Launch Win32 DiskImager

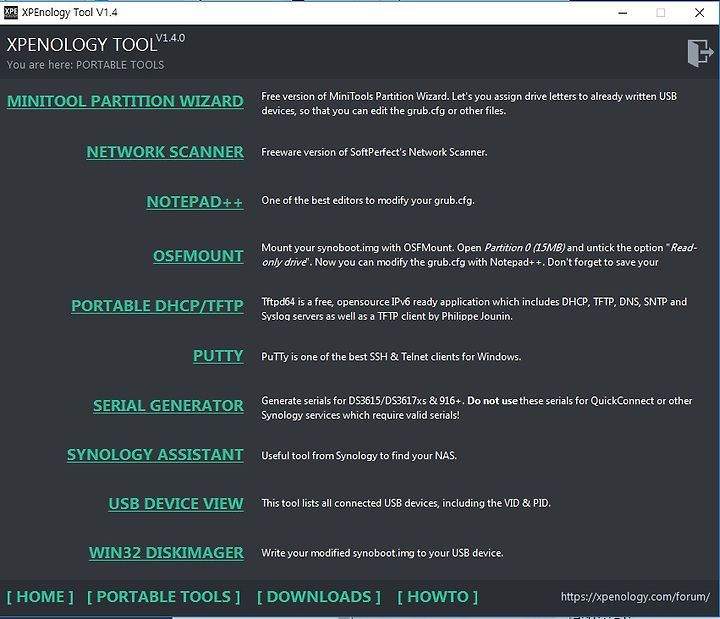166,552
